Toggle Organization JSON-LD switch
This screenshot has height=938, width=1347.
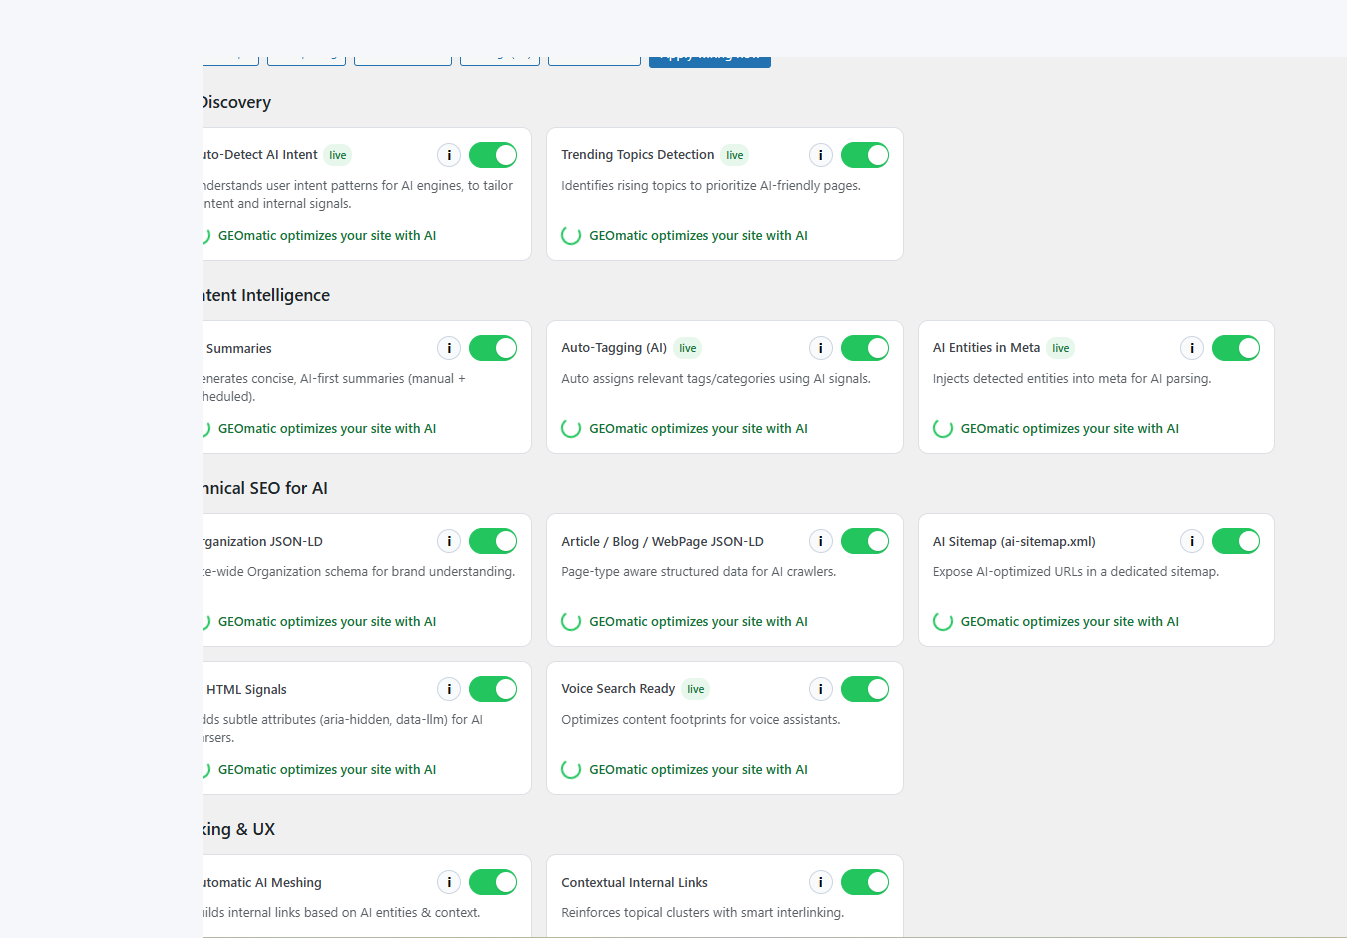493,541
